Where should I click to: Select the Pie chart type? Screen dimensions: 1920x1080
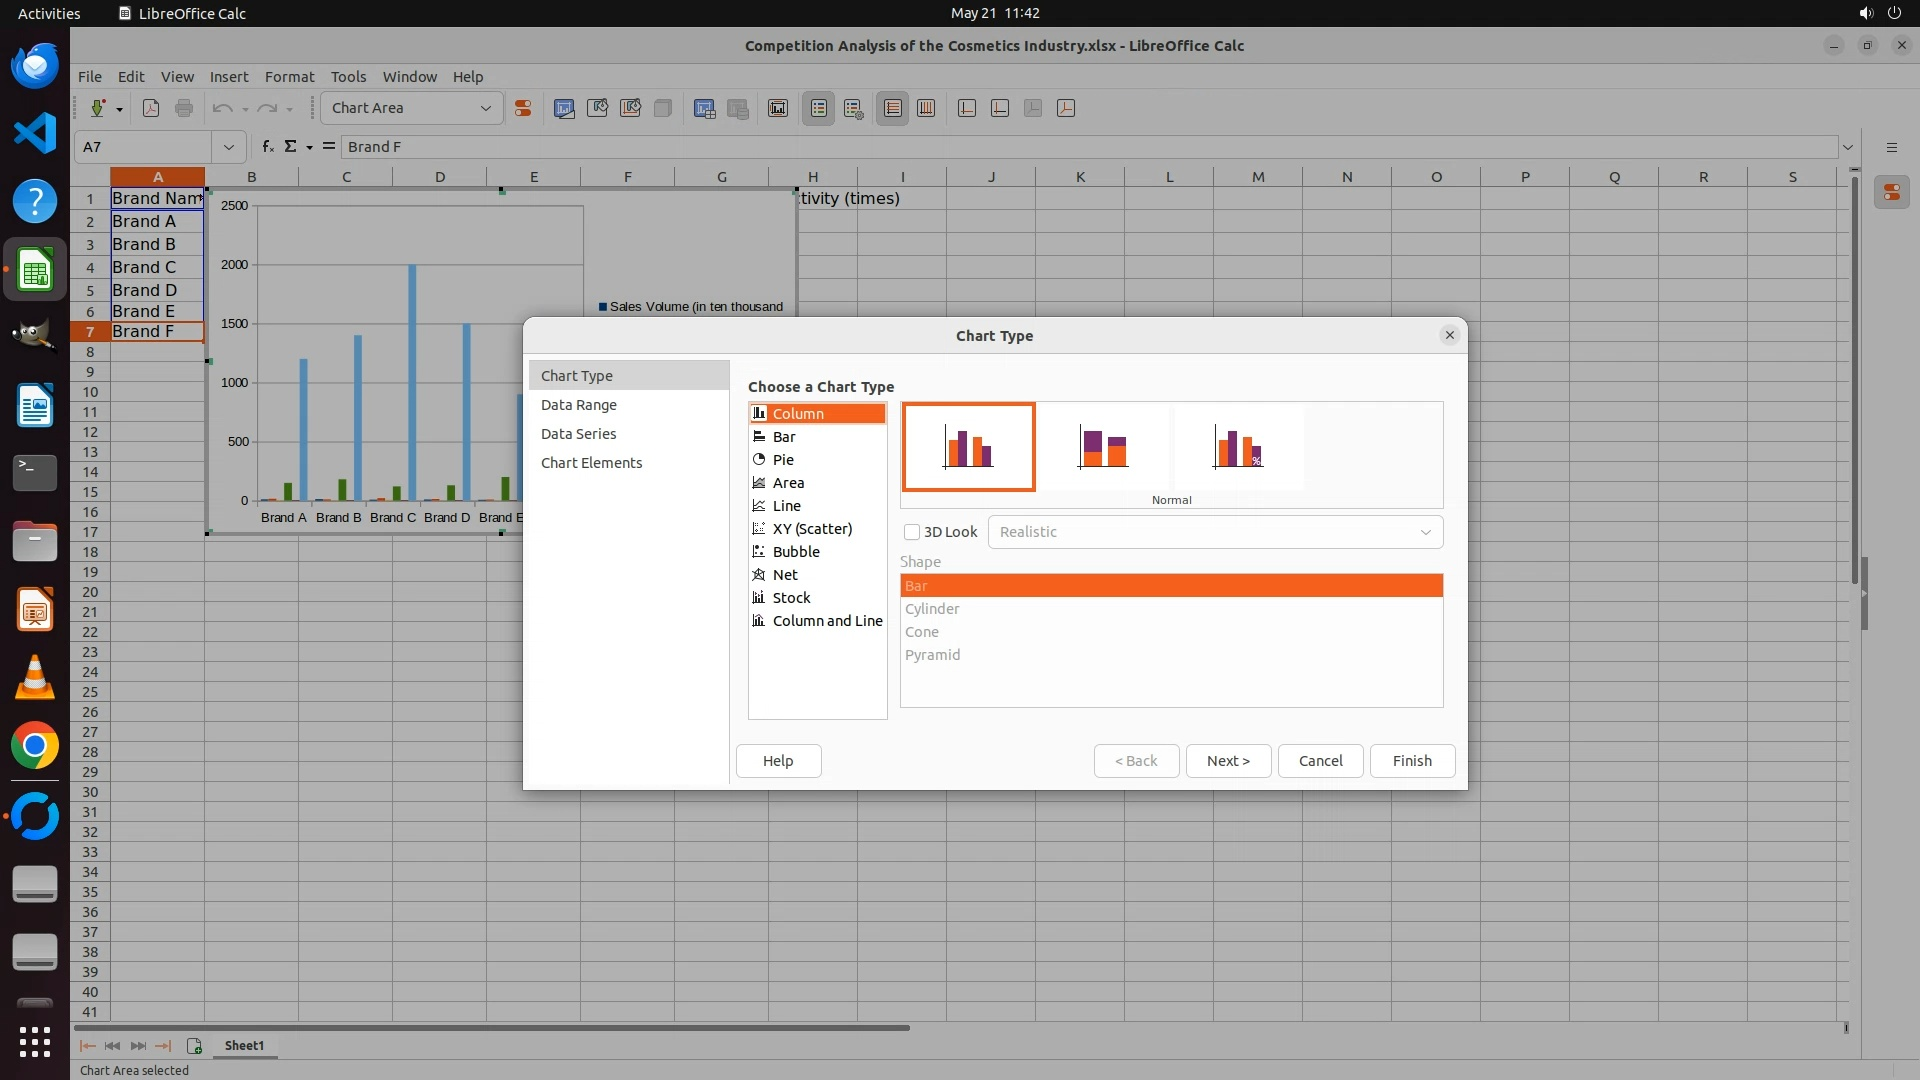tap(783, 460)
